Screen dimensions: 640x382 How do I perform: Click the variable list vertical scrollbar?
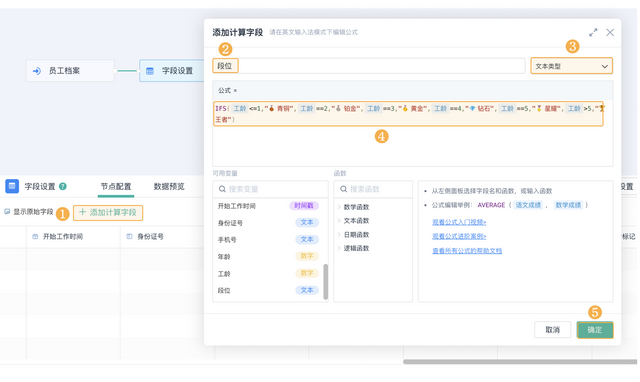pos(326,282)
